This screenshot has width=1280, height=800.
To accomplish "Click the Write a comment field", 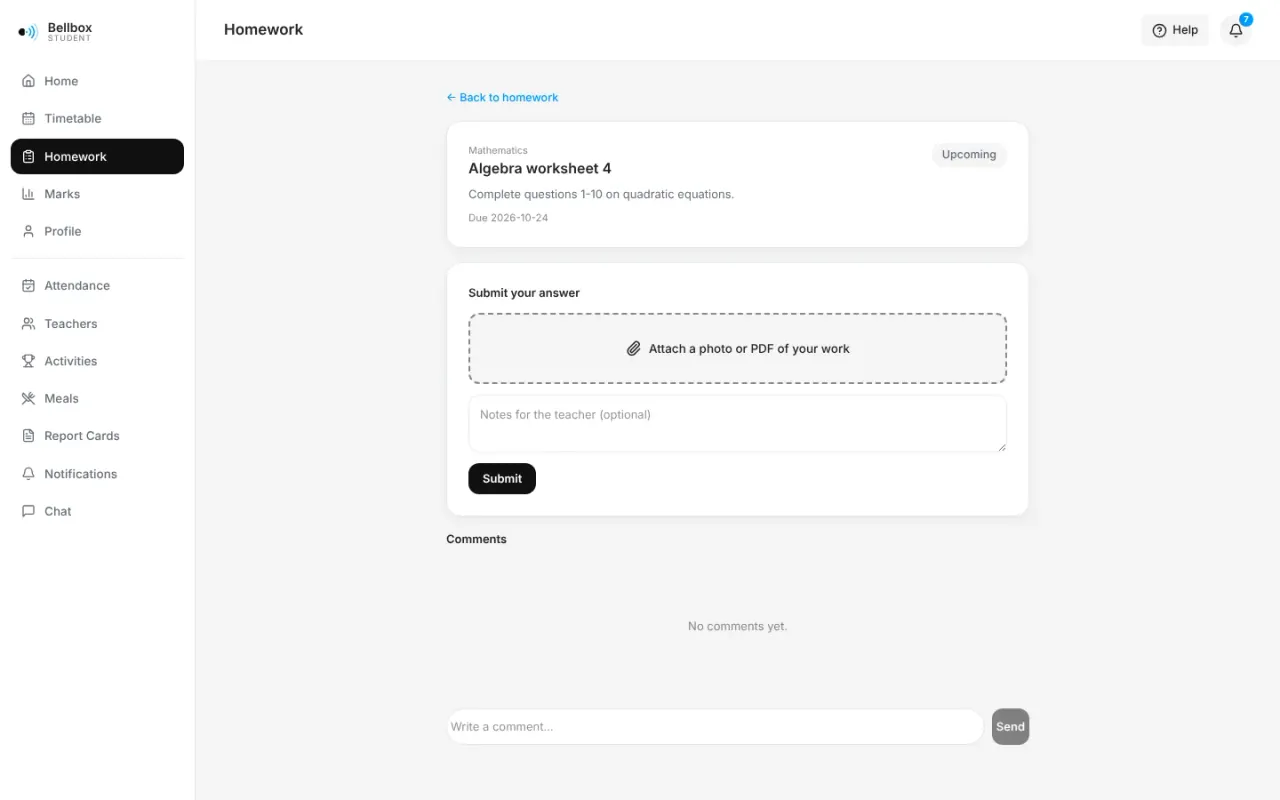I will point(715,727).
